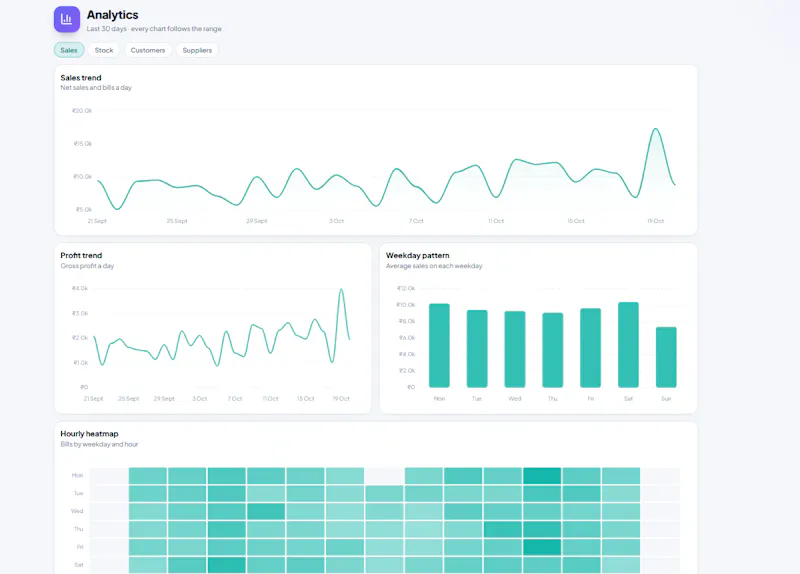Click the ₹6.0k label on Weekday pattern axis
This screenshot has width=800, height=574.
[x=407, y=338]
